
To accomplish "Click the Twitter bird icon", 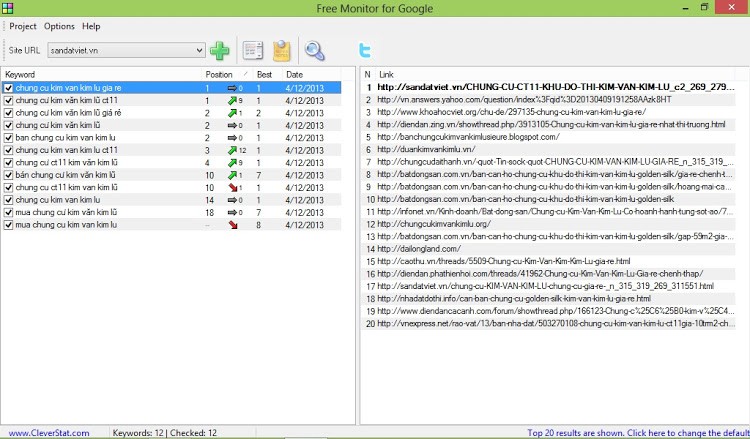I will pos(364,50).
